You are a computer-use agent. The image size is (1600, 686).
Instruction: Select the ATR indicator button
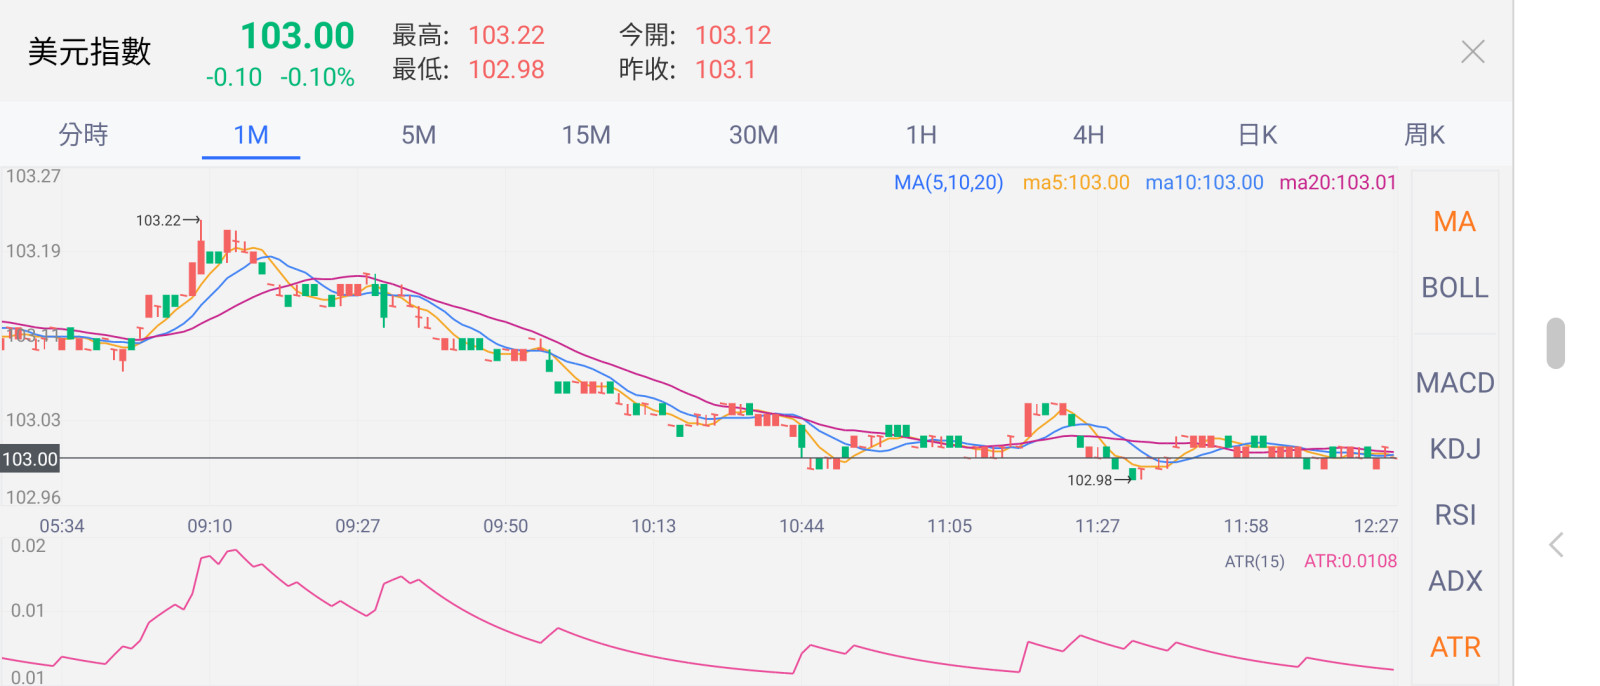[1455, 647]
